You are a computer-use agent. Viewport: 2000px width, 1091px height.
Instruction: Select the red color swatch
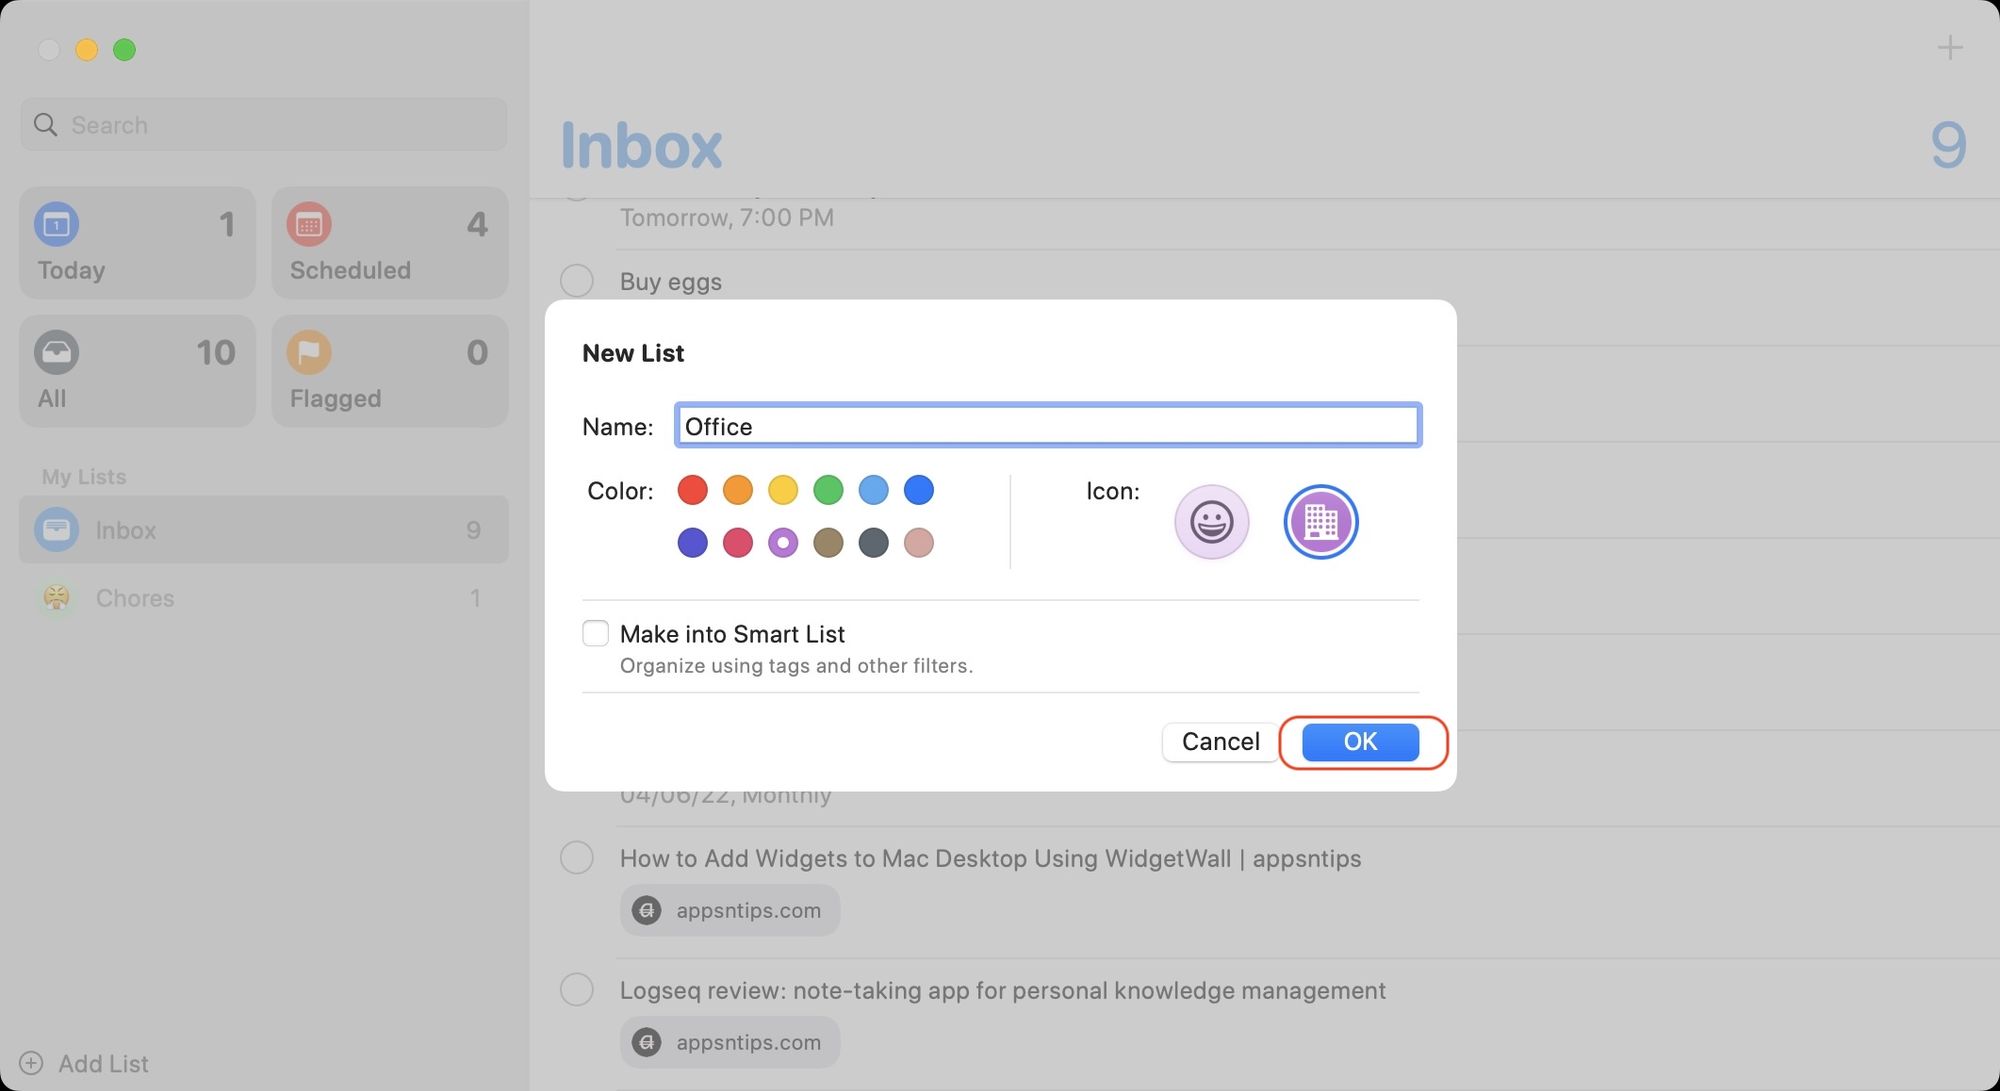(x=692, y=490)
